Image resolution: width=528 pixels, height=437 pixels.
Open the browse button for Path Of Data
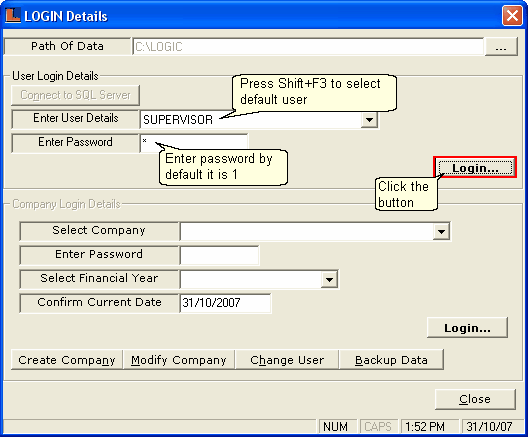[x=501, y=46]
